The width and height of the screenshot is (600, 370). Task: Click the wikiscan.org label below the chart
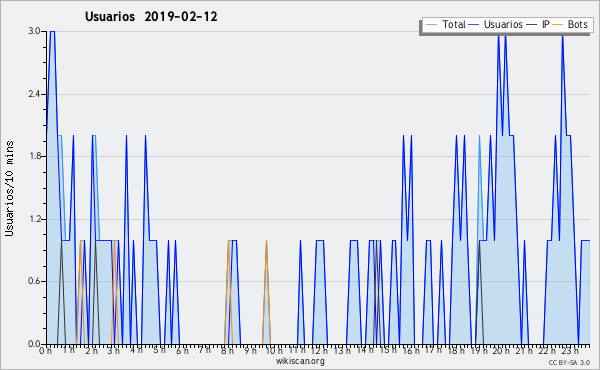(300, 361)
